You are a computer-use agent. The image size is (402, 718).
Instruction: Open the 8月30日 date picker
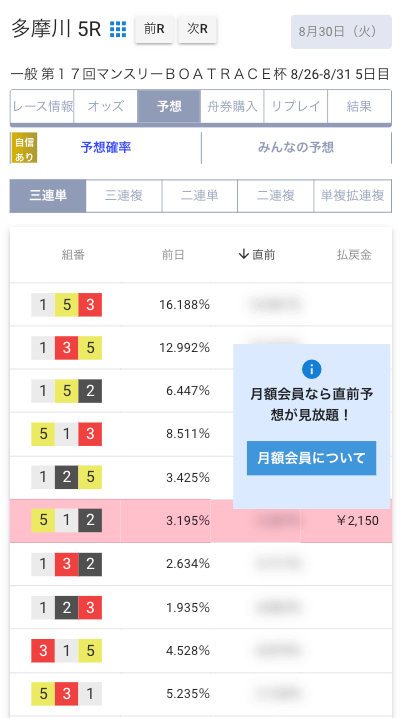341,32
